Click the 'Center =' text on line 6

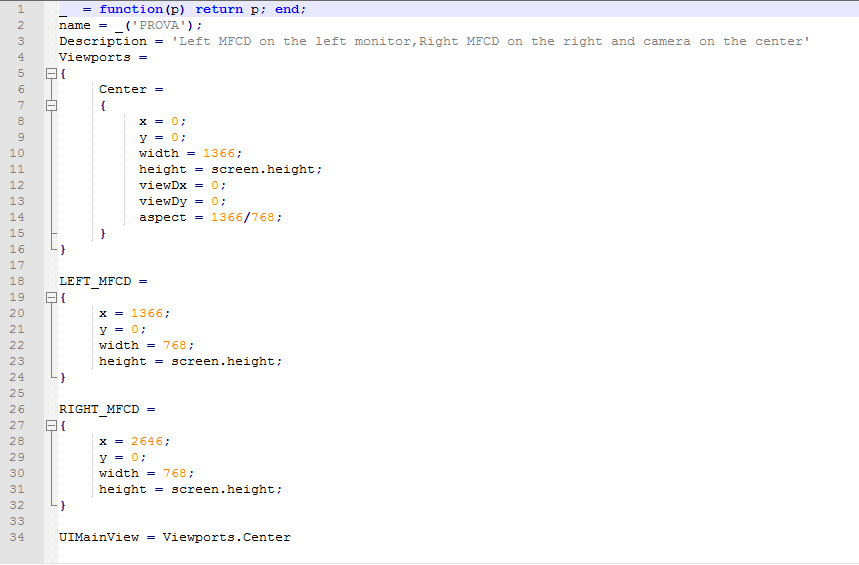(x=131, y=89)
